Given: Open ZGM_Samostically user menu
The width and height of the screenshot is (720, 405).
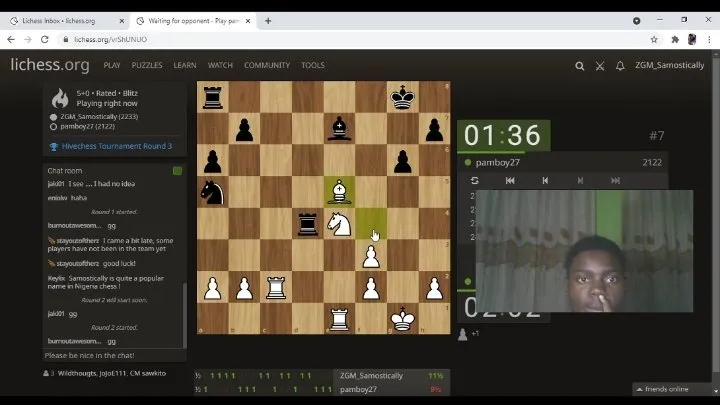Looking at the screenshot, I should point(669,65).
